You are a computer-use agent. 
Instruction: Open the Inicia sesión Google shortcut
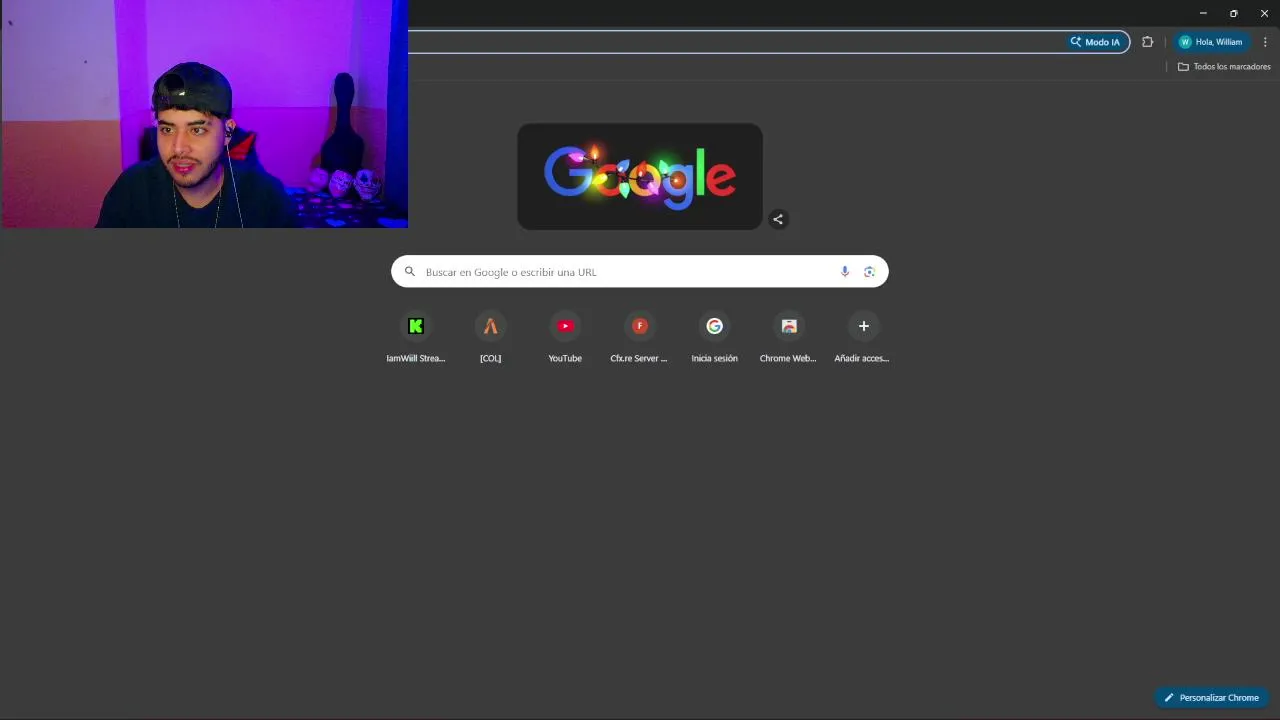click(714, 337)
